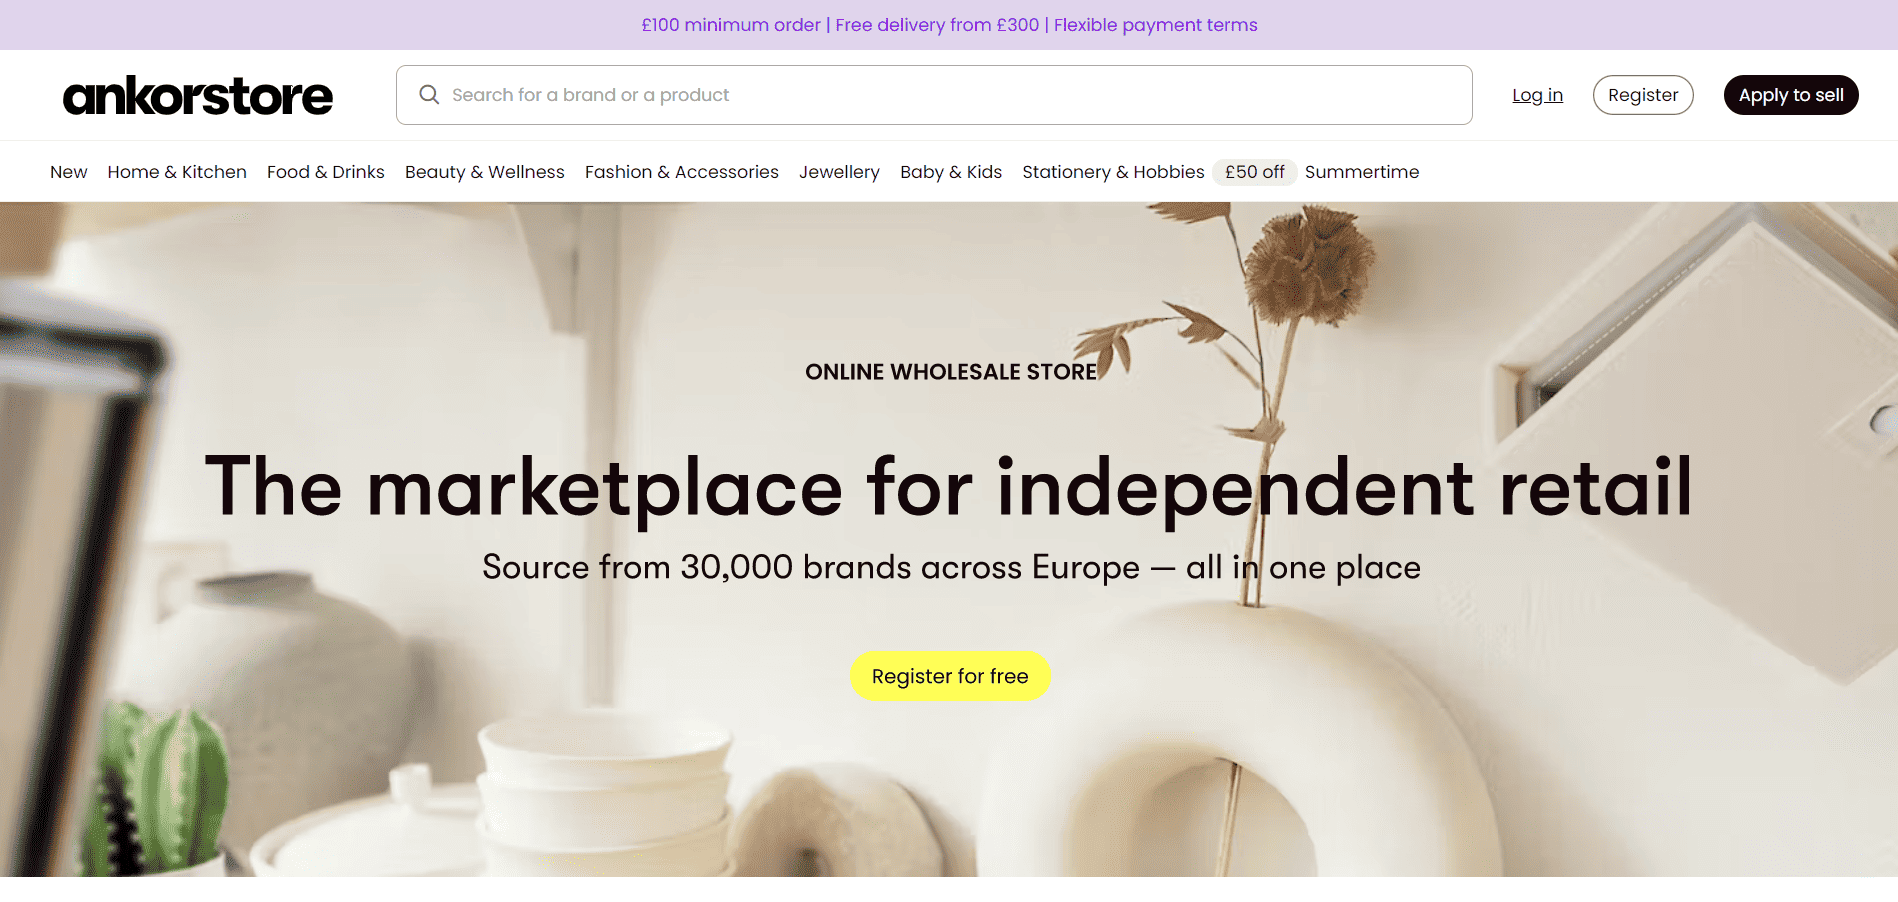
Task: Click Log in
Action: (1537, 94)
